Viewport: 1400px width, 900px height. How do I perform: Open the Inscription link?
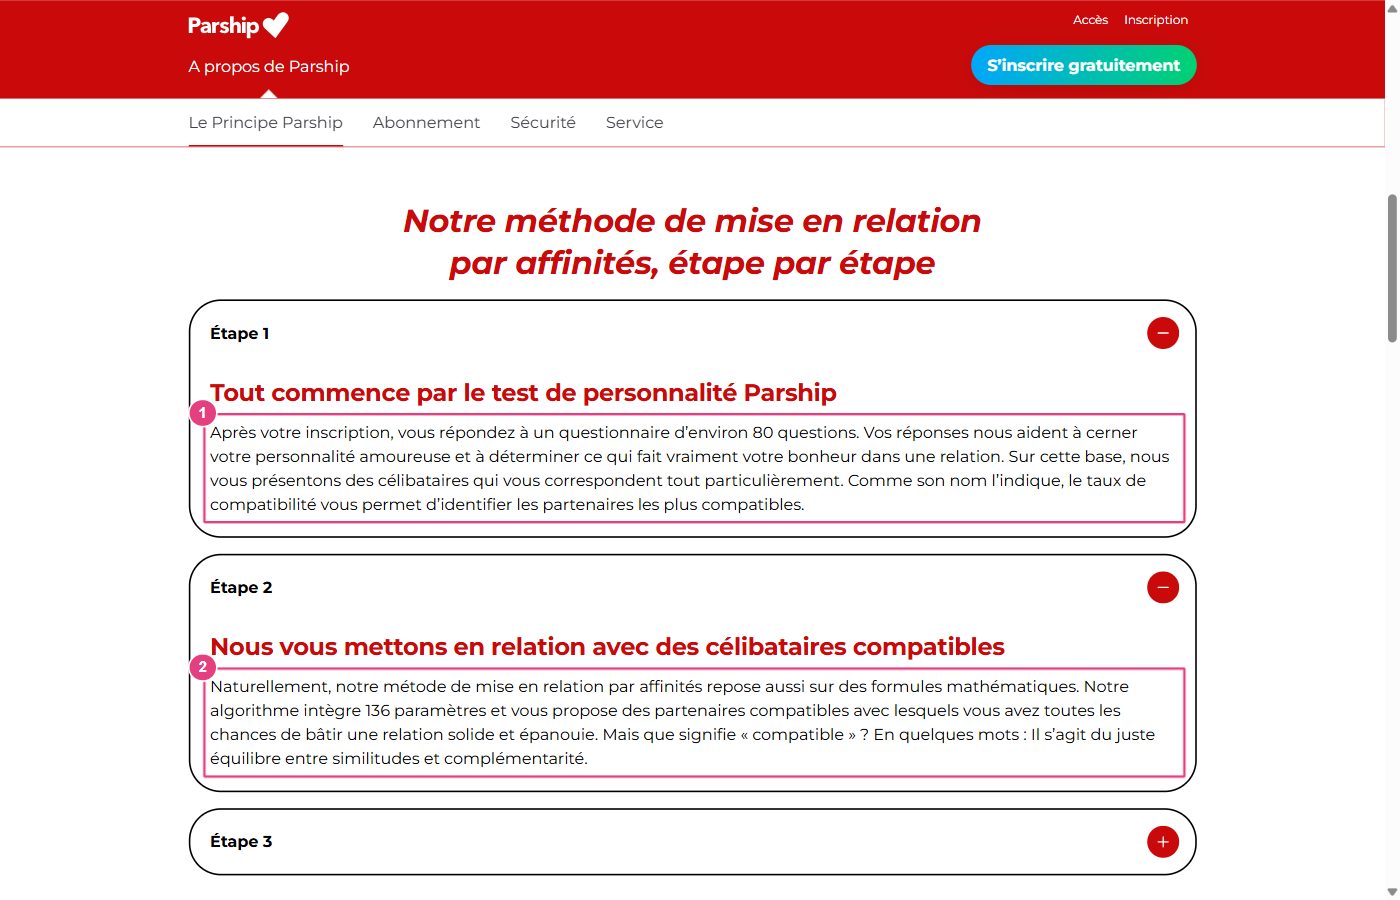(1155, 20)
